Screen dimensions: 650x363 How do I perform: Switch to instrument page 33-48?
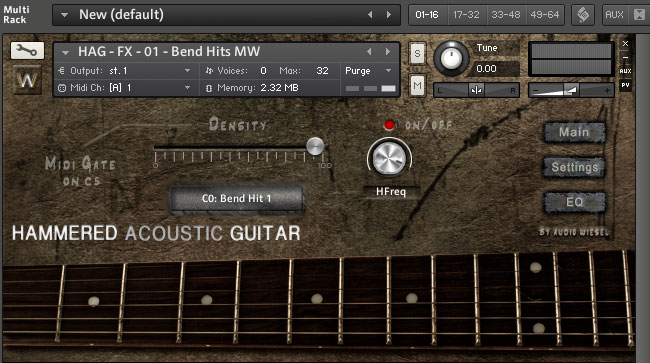[506, 15]
